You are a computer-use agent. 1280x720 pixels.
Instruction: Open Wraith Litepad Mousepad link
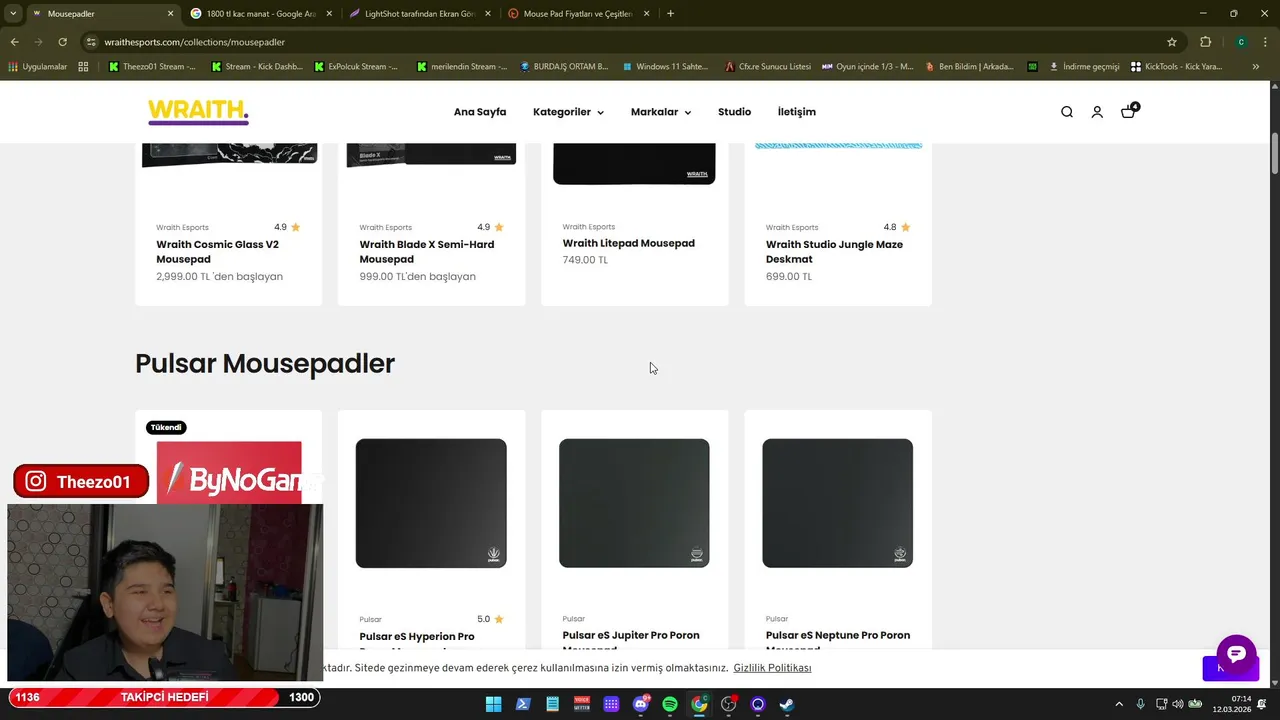[x=628, y=243]
